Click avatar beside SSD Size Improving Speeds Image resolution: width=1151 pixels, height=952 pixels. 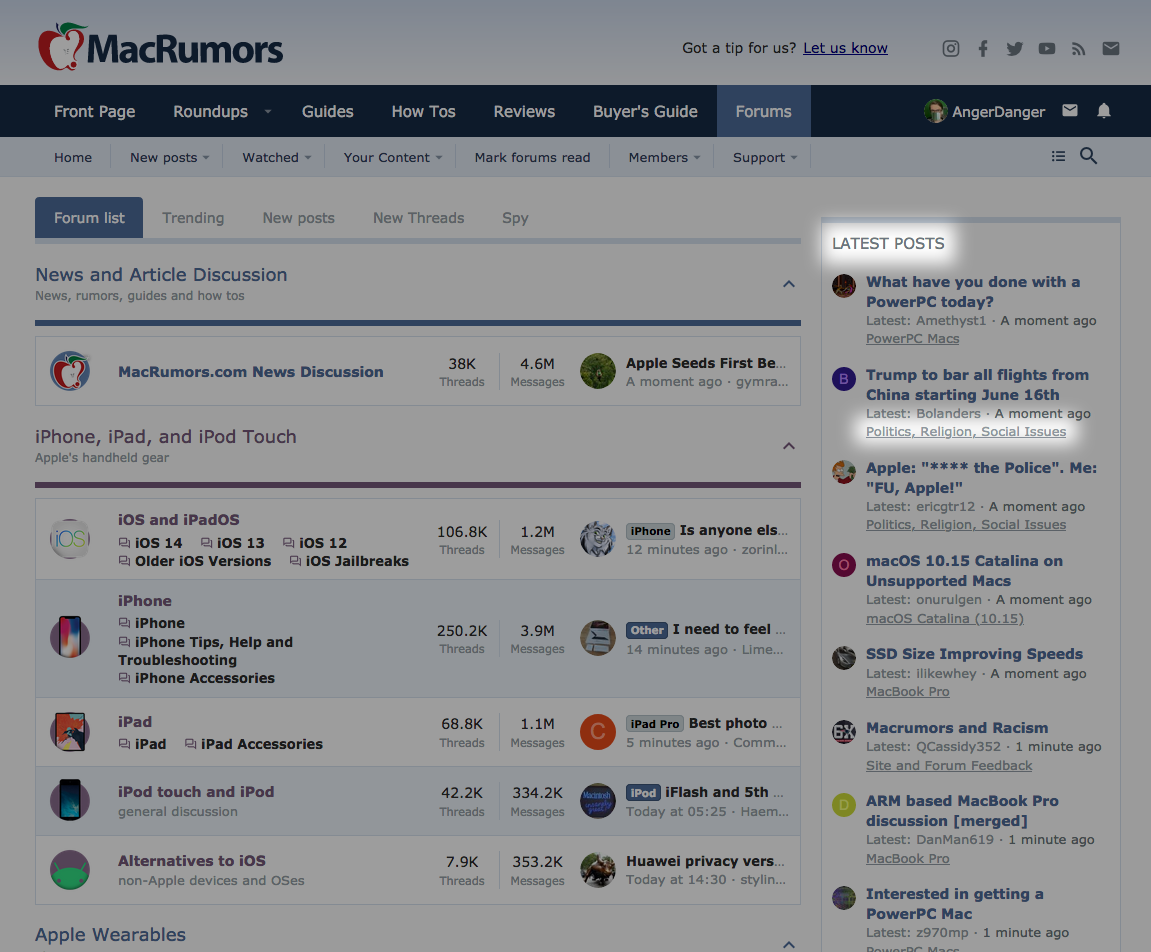(x=843, y=658)
